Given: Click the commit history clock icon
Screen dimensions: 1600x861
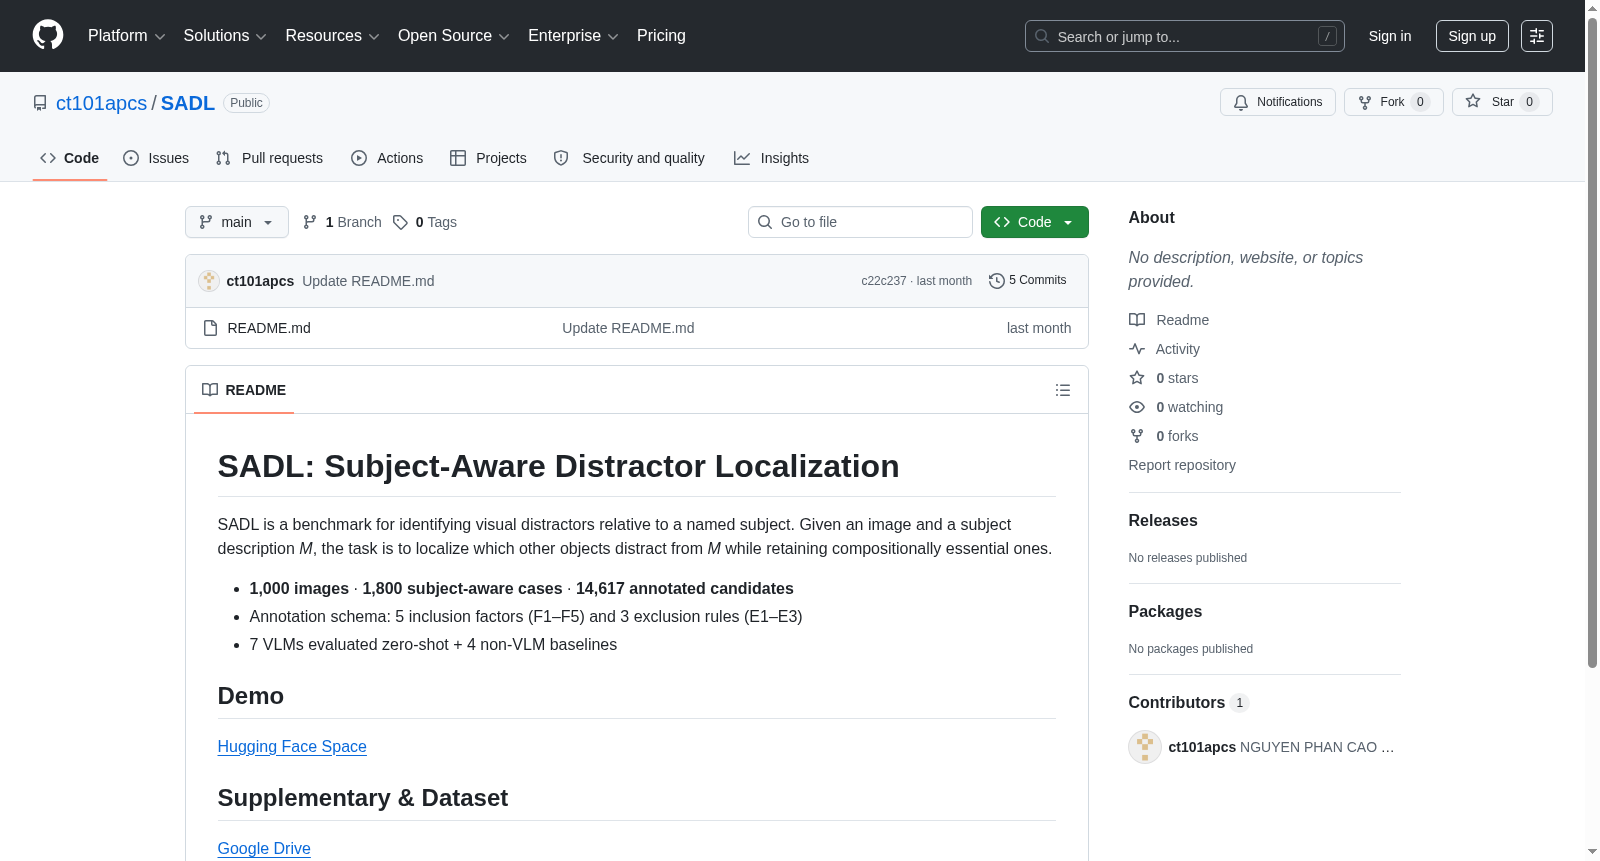Looking at the screenshot, I should [996, 281].
